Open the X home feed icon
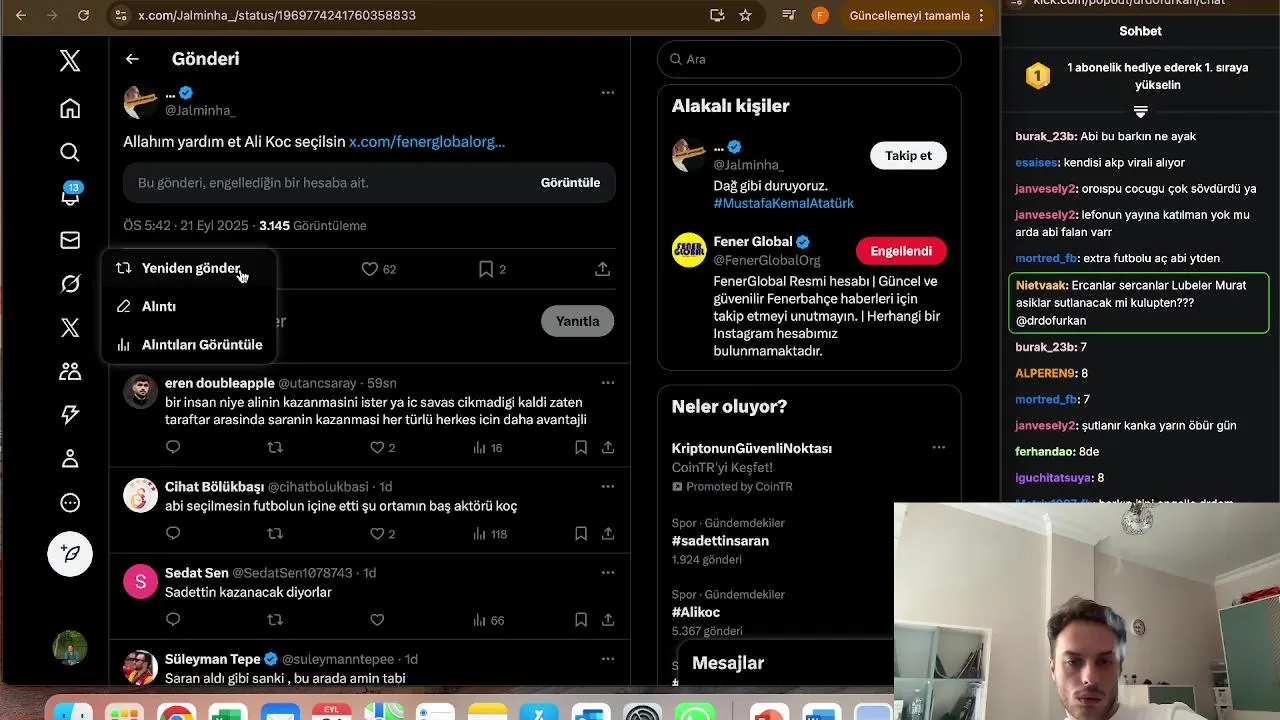The width and height of the screenshot is (1280, 720). (x=70, y=108)
